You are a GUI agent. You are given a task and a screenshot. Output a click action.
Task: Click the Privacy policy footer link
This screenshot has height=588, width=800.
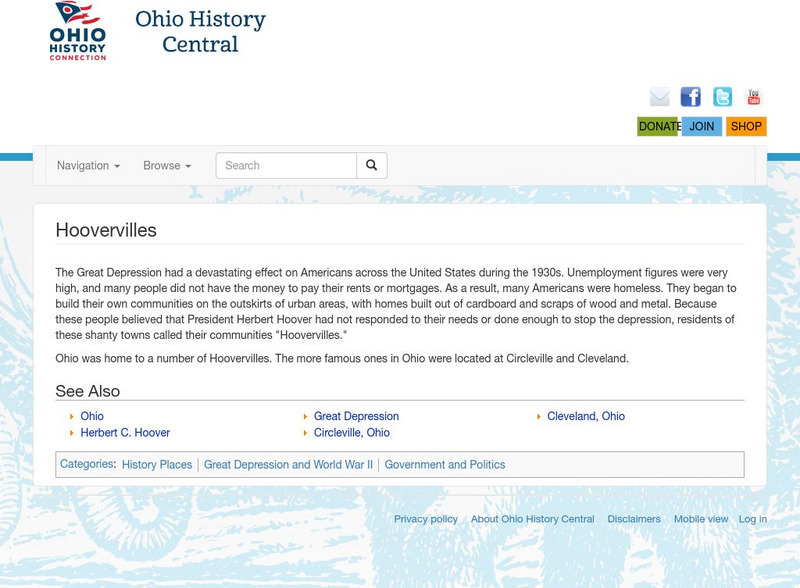pyautogui.click(x=426, y=519)
